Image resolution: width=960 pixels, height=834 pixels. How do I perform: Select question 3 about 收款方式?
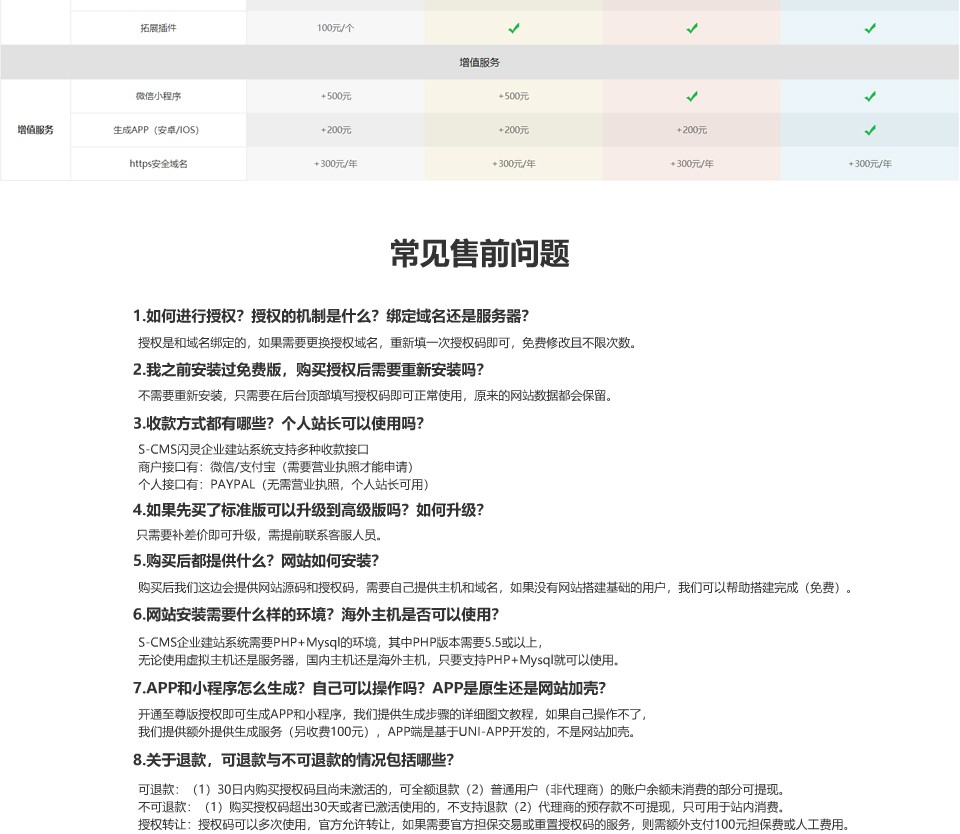(x=279, y=423)
